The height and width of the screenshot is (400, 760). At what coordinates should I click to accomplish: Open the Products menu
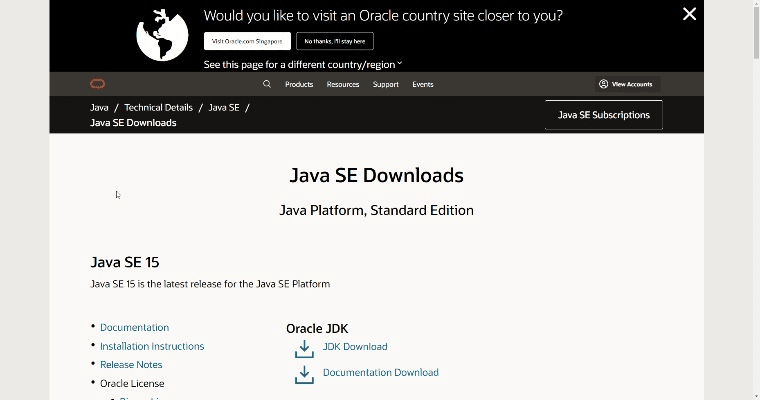299,84
